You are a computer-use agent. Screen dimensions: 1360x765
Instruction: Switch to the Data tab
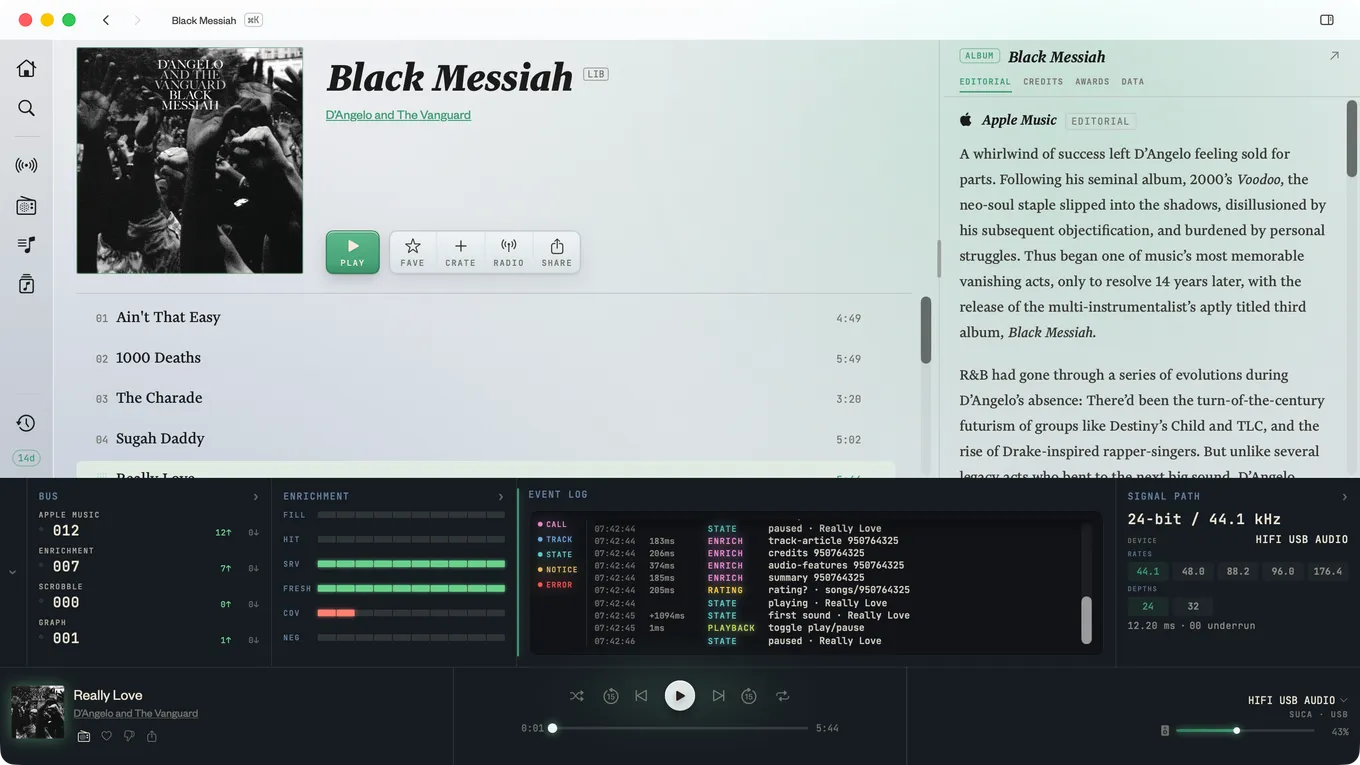[x=1133, y=82]
